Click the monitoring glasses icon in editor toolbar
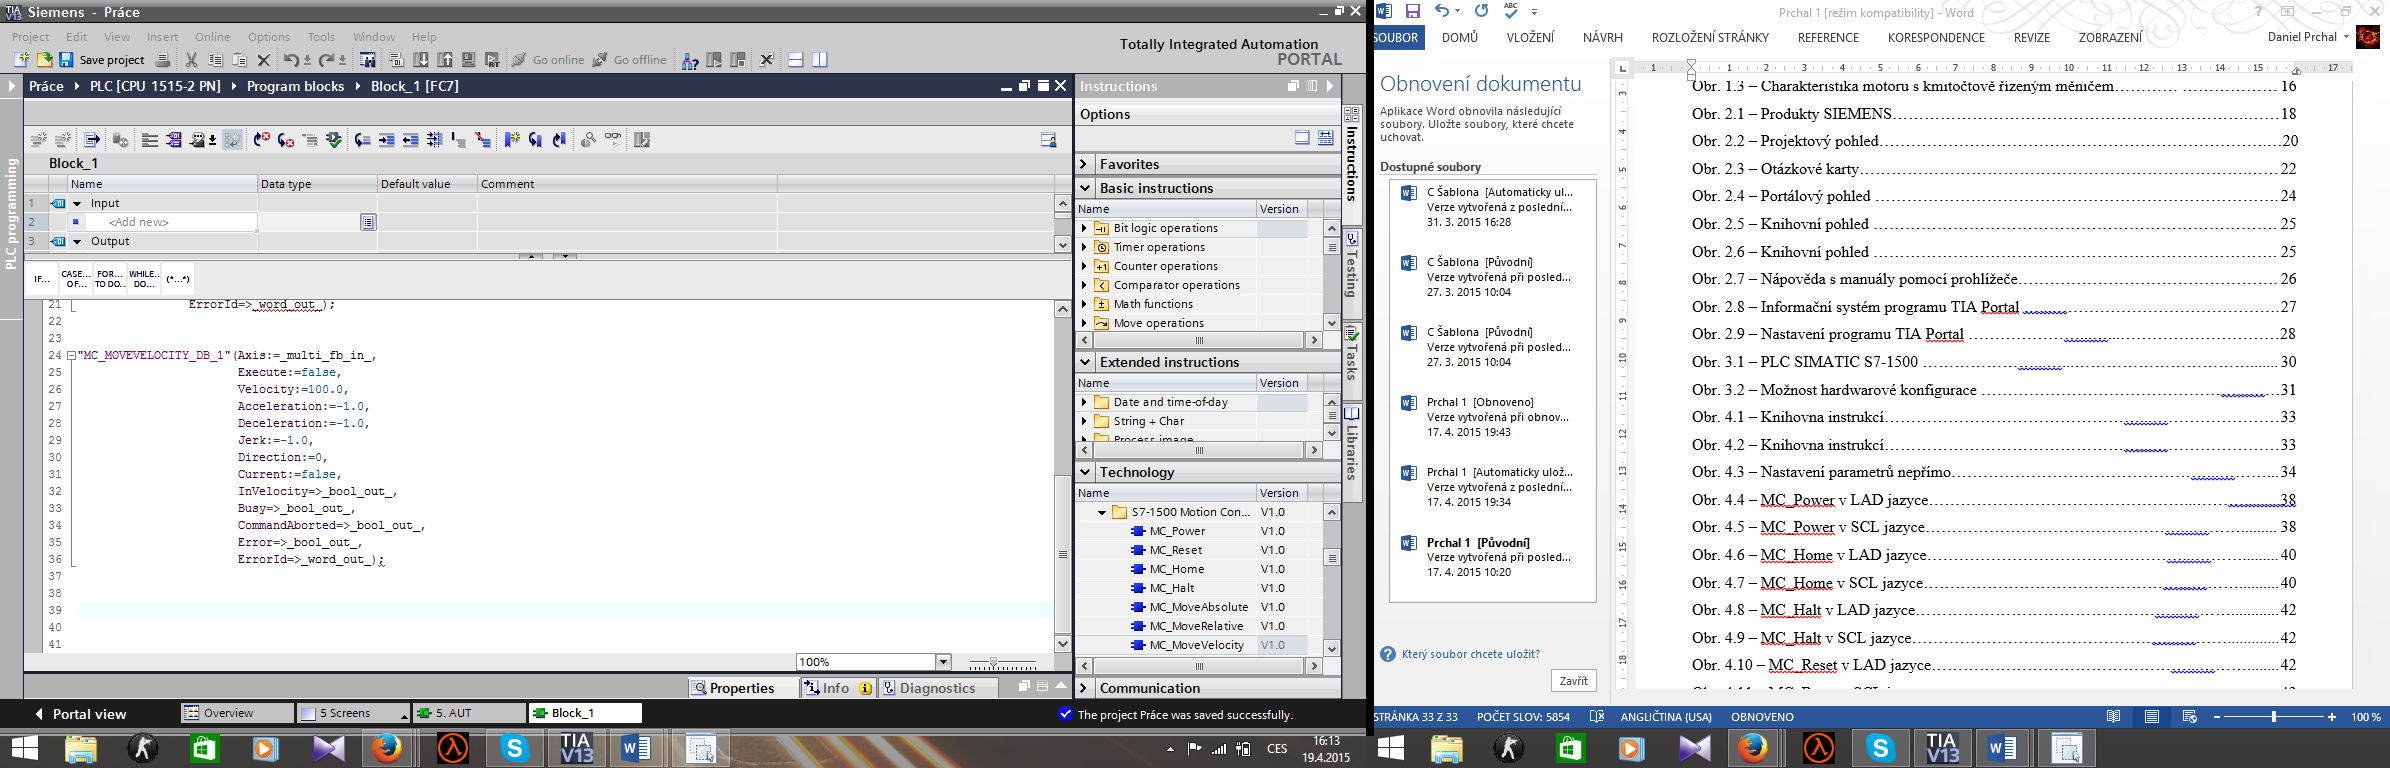Viewport: 2390px width, 768px height. pyautogui.click(x=613, y=140)
